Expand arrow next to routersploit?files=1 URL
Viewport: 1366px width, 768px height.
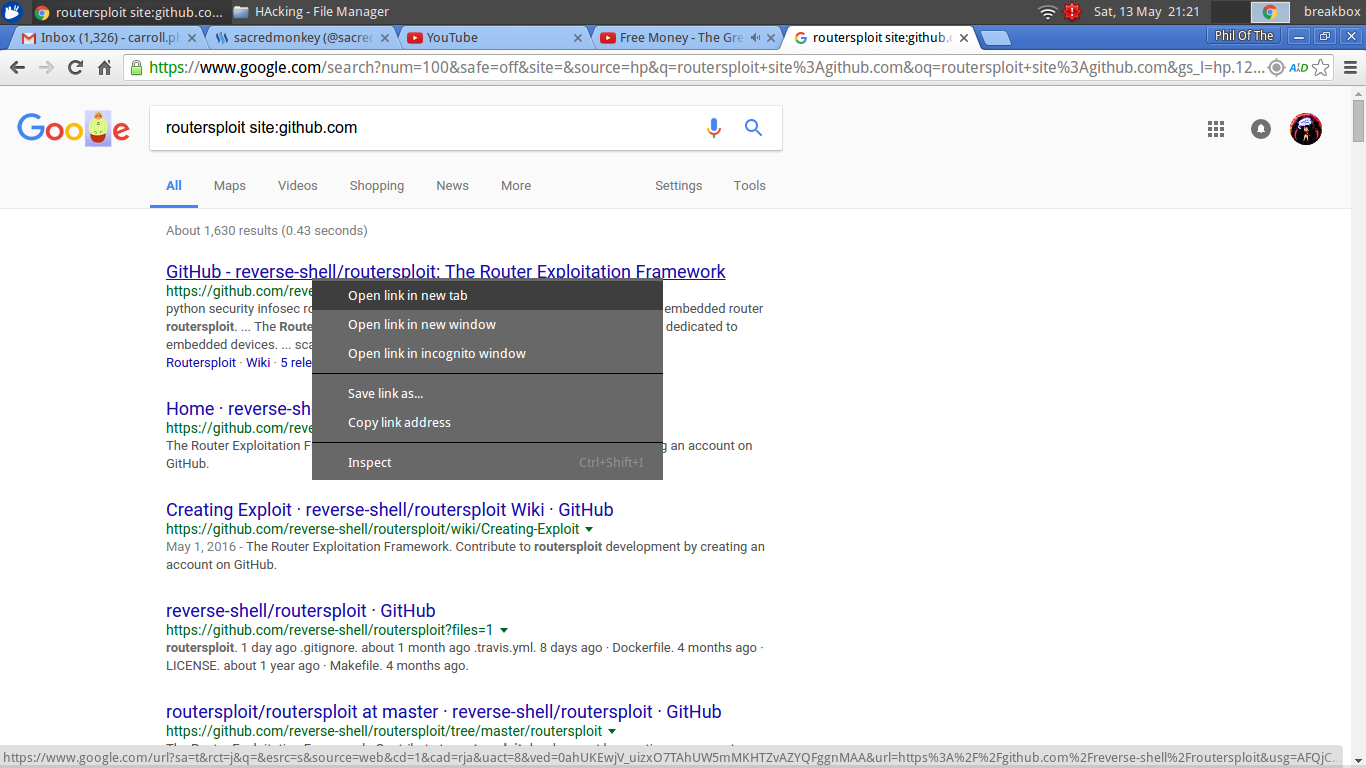(504, 630)
